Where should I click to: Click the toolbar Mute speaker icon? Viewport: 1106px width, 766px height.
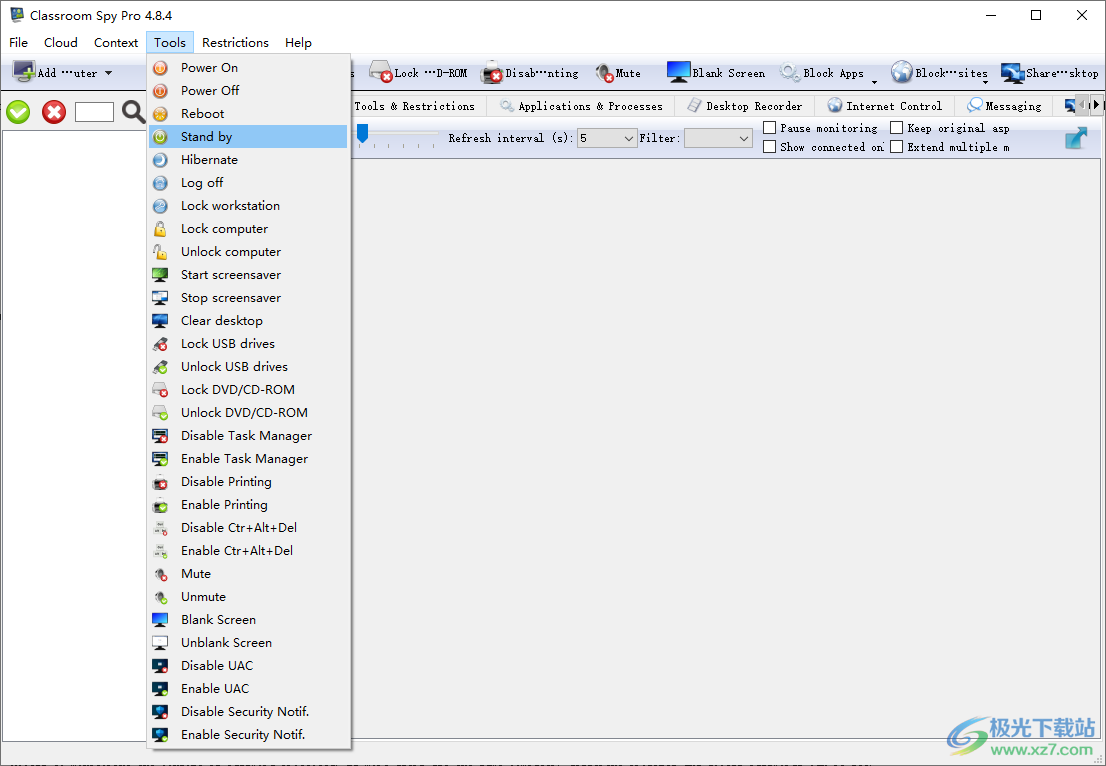tap(604, 73)
